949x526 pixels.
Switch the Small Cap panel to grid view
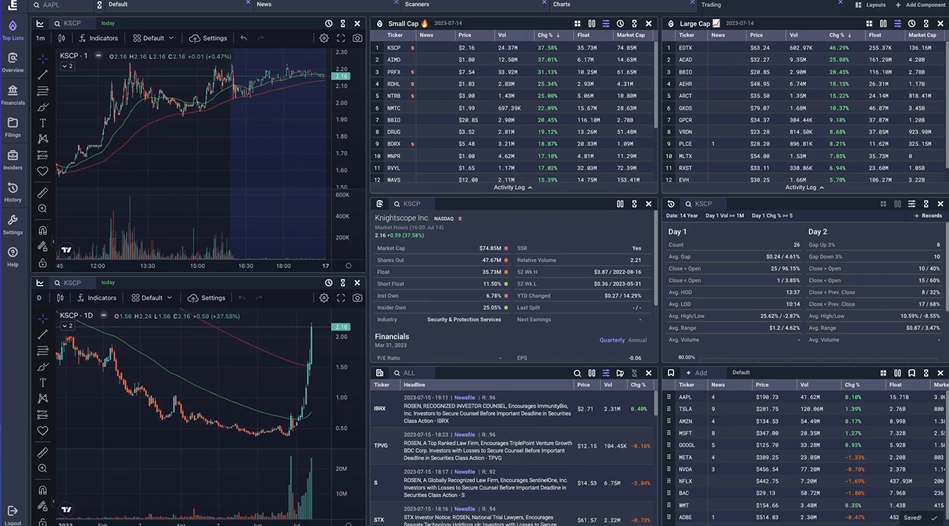click(577, 24)
